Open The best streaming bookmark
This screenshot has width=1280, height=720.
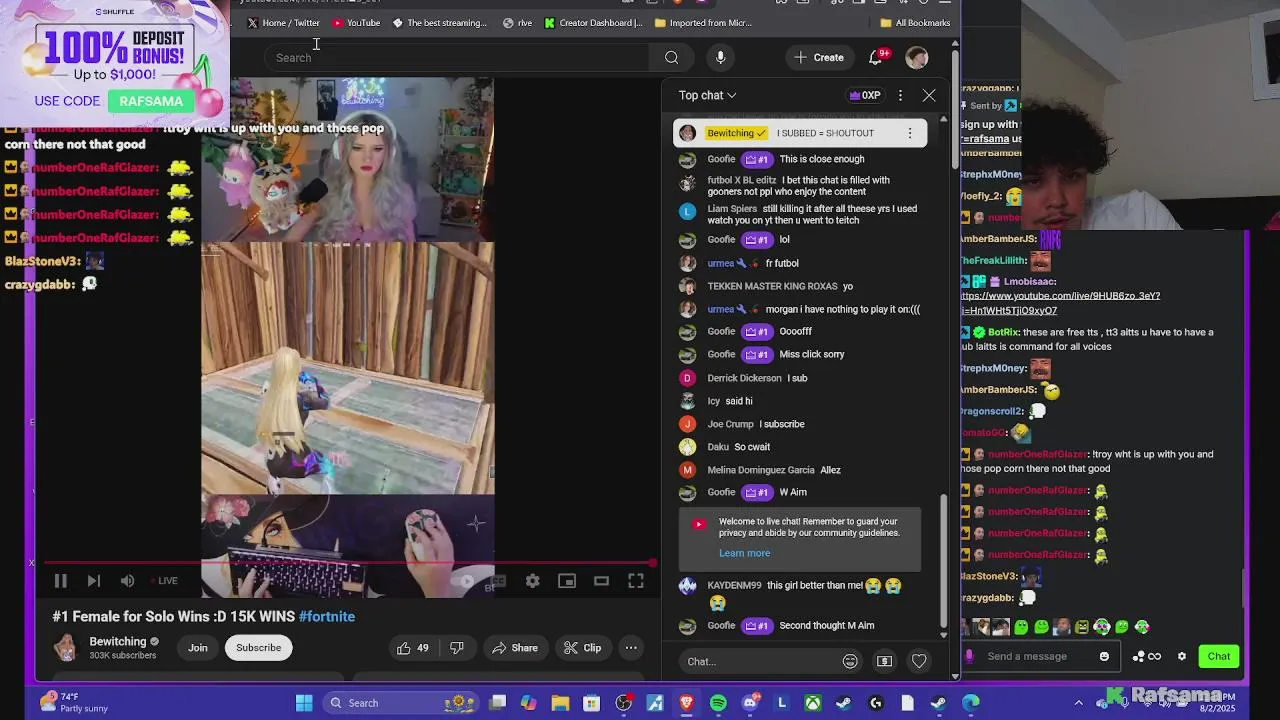click(x=440, y=23)
